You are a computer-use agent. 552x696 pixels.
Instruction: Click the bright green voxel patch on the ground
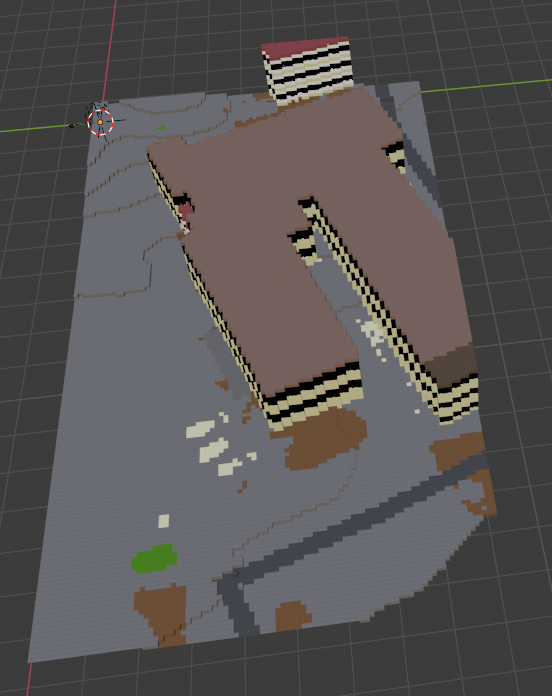[x=154, y=558]
